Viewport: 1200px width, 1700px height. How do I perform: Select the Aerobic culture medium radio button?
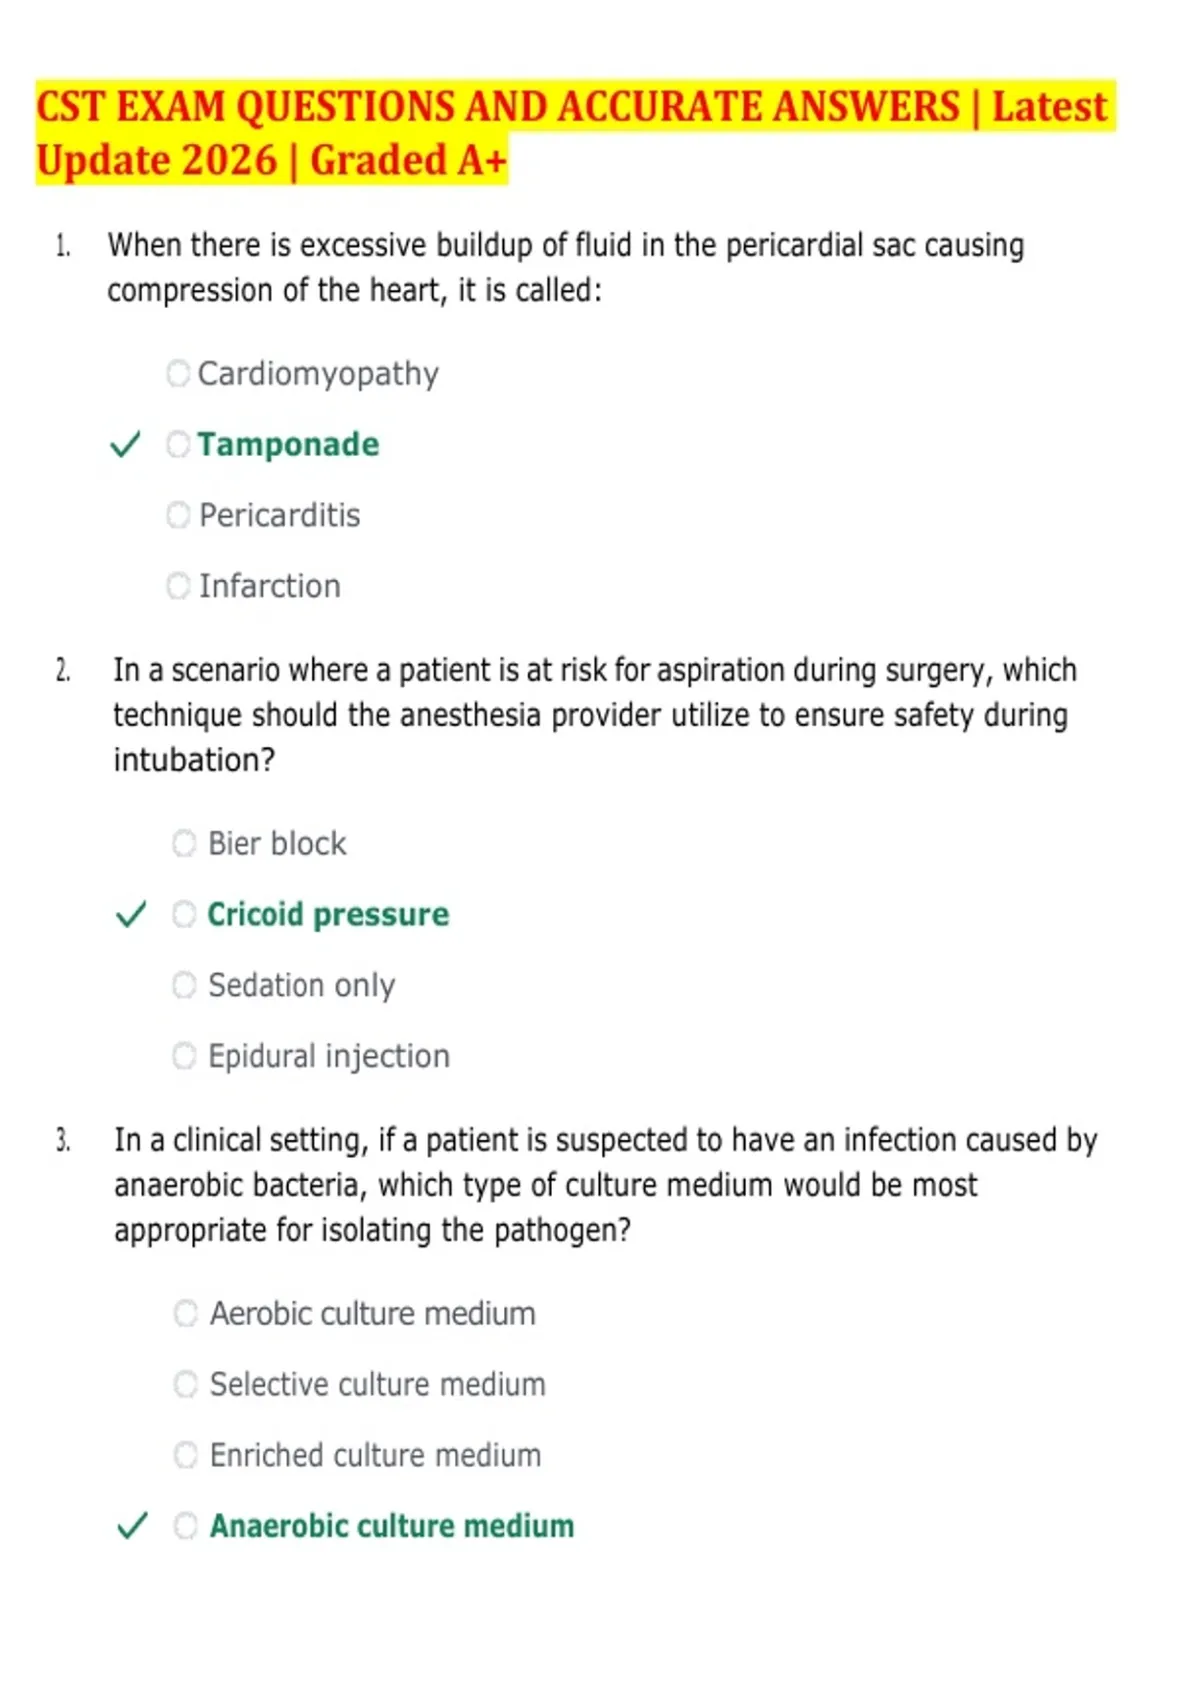[x=186, y=1313]
